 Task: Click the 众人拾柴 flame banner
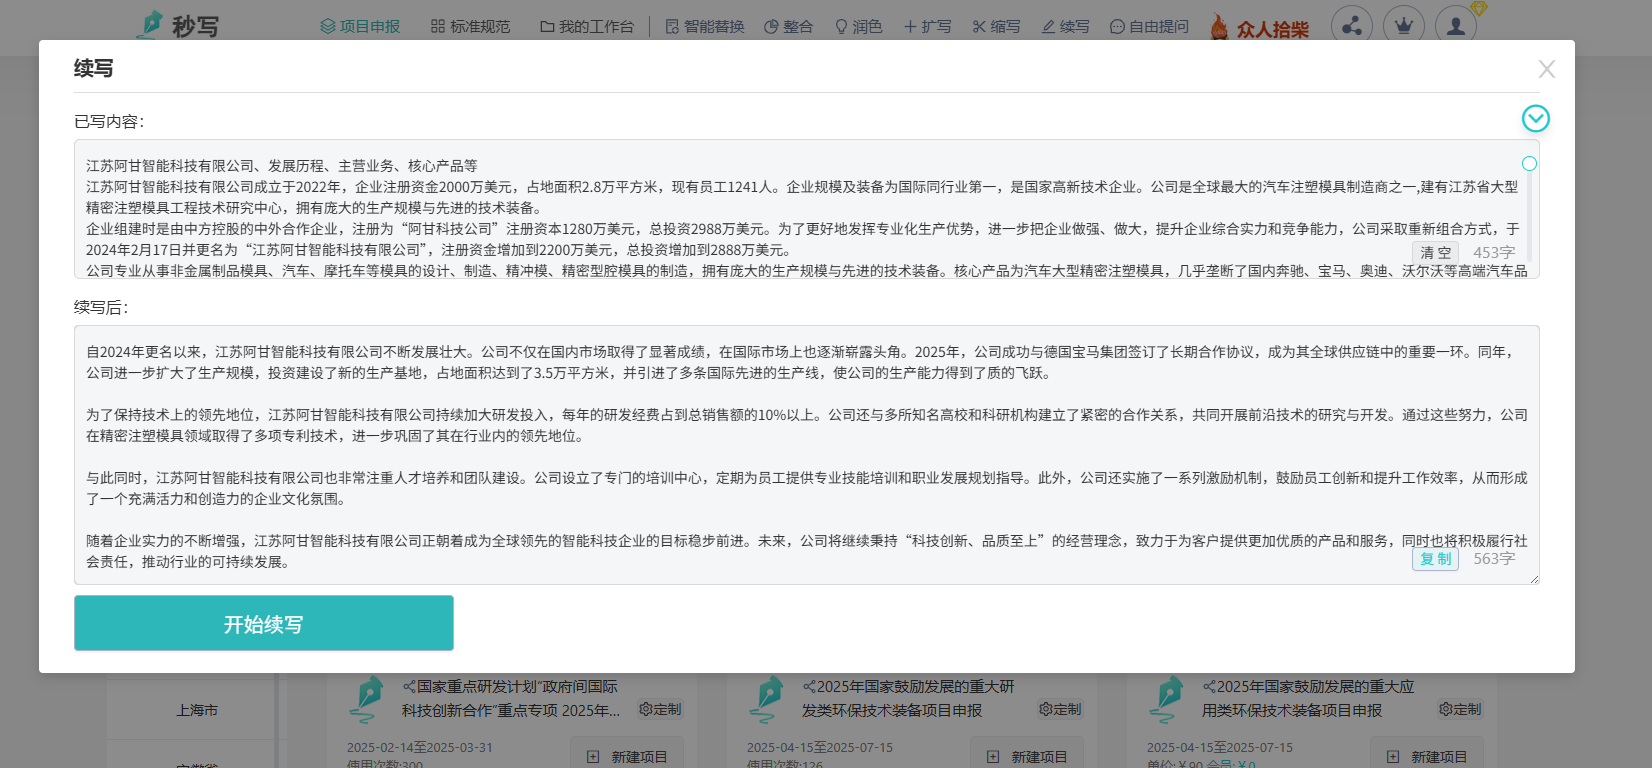(x=1259, y=28)
